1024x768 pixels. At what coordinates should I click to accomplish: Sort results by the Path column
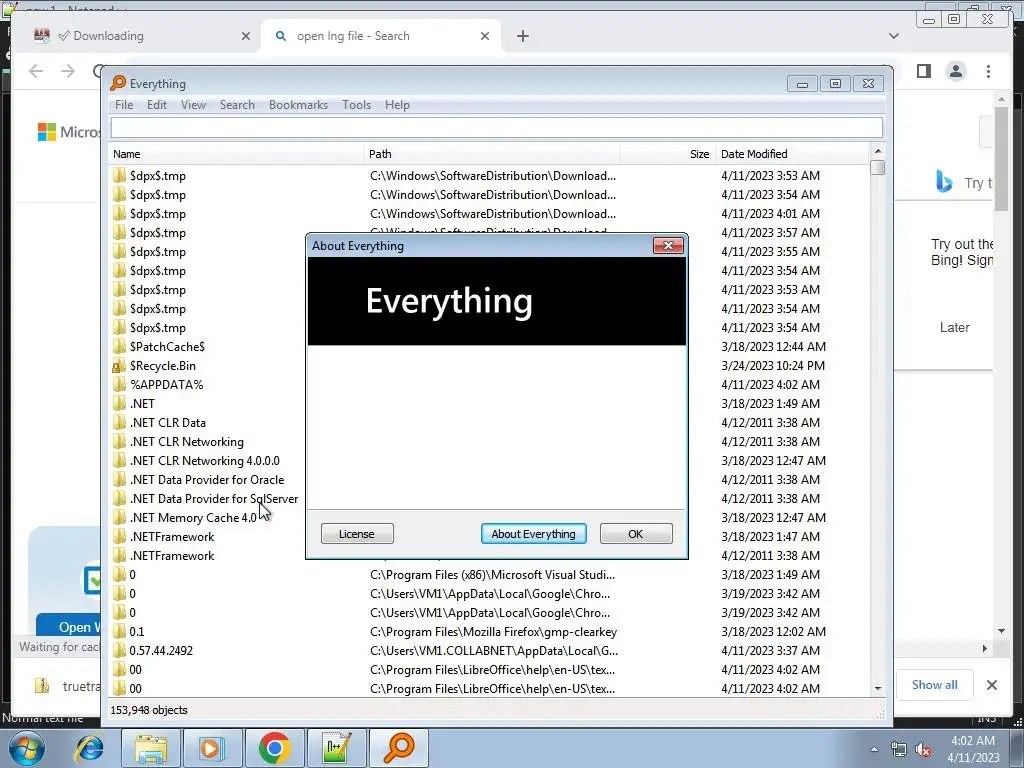492,154
